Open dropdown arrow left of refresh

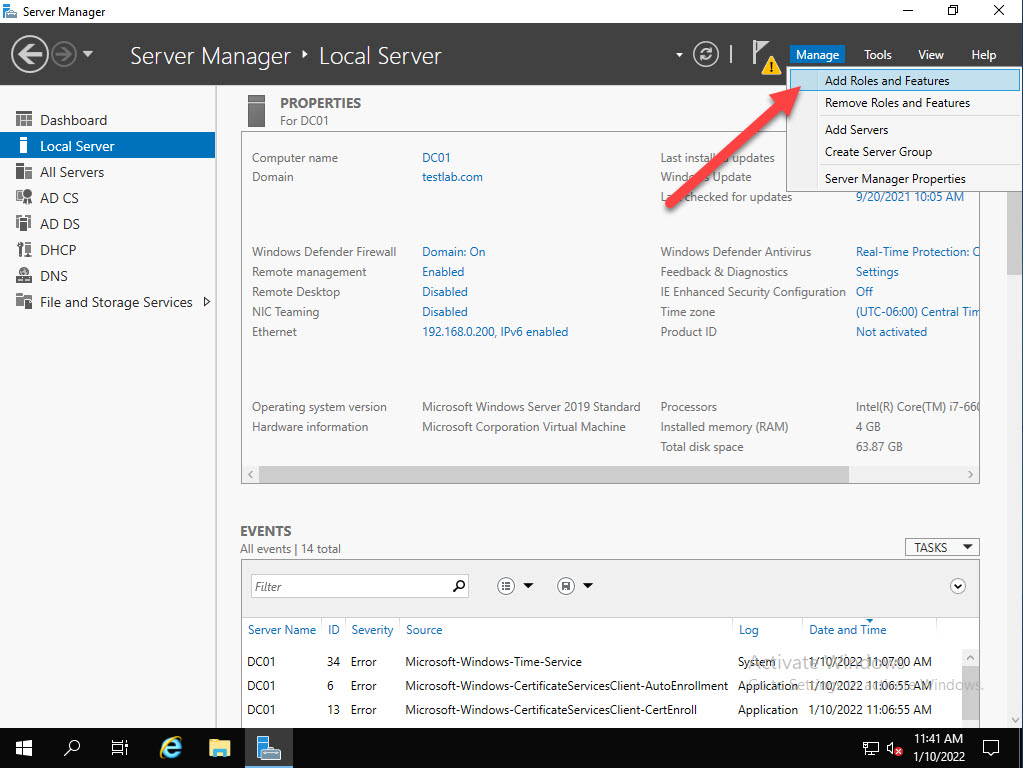coord(679,55)
